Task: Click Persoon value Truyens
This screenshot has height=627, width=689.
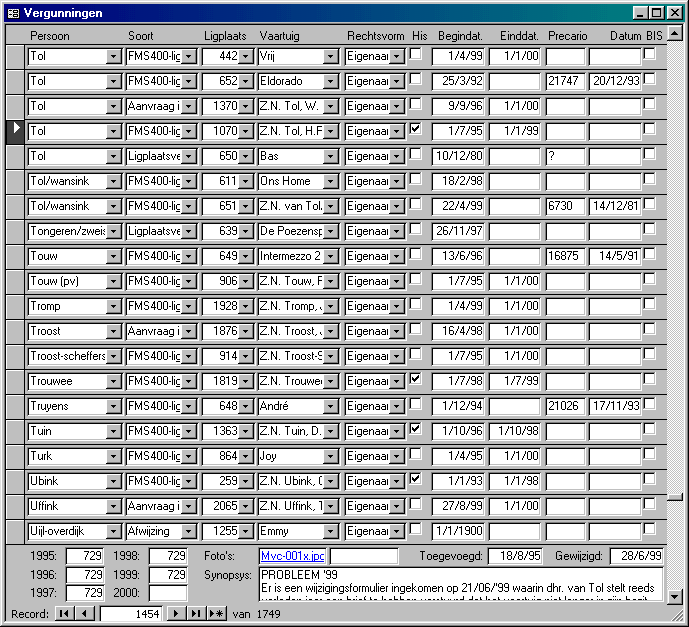Action: coord(67,406)
